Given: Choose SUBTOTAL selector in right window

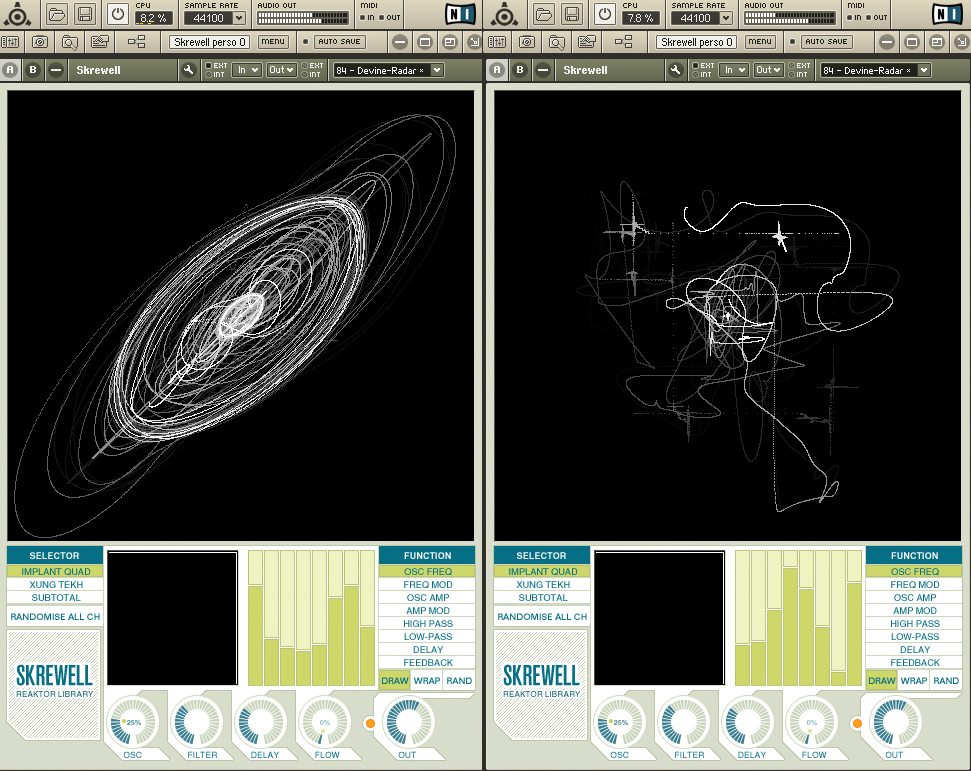Looking at the screenshot, I should tap(542, 597).
